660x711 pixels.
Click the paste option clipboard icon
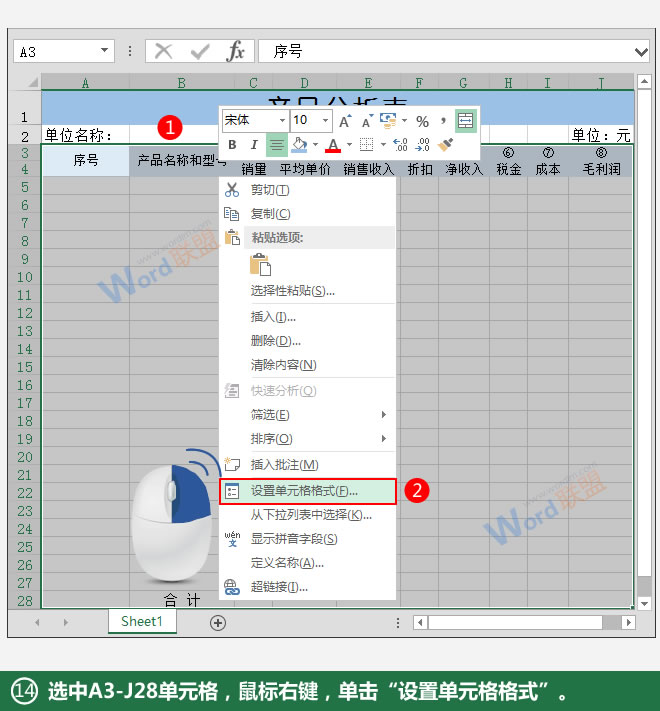coord(261,265)
